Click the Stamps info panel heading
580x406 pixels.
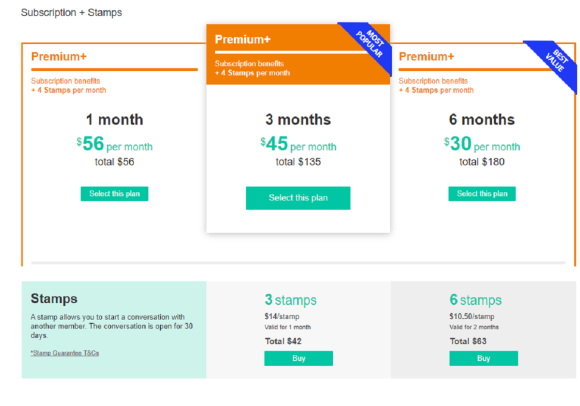pyautogui.click(x=54, y=298)
